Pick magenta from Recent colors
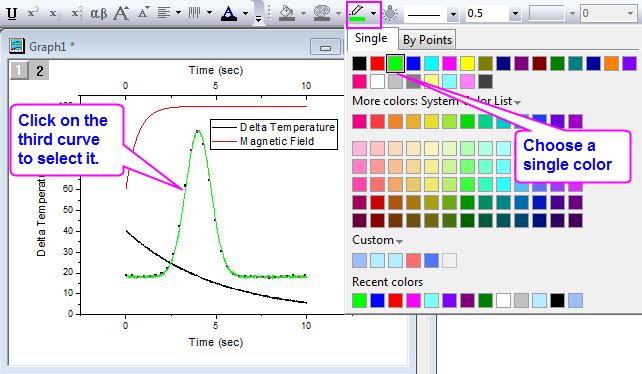 [414, 300]
